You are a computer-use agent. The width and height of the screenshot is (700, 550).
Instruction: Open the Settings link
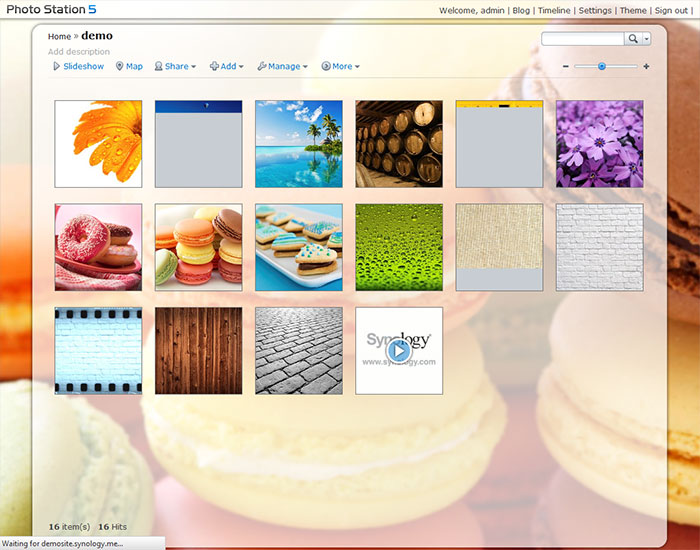click(x=595, y=11)
